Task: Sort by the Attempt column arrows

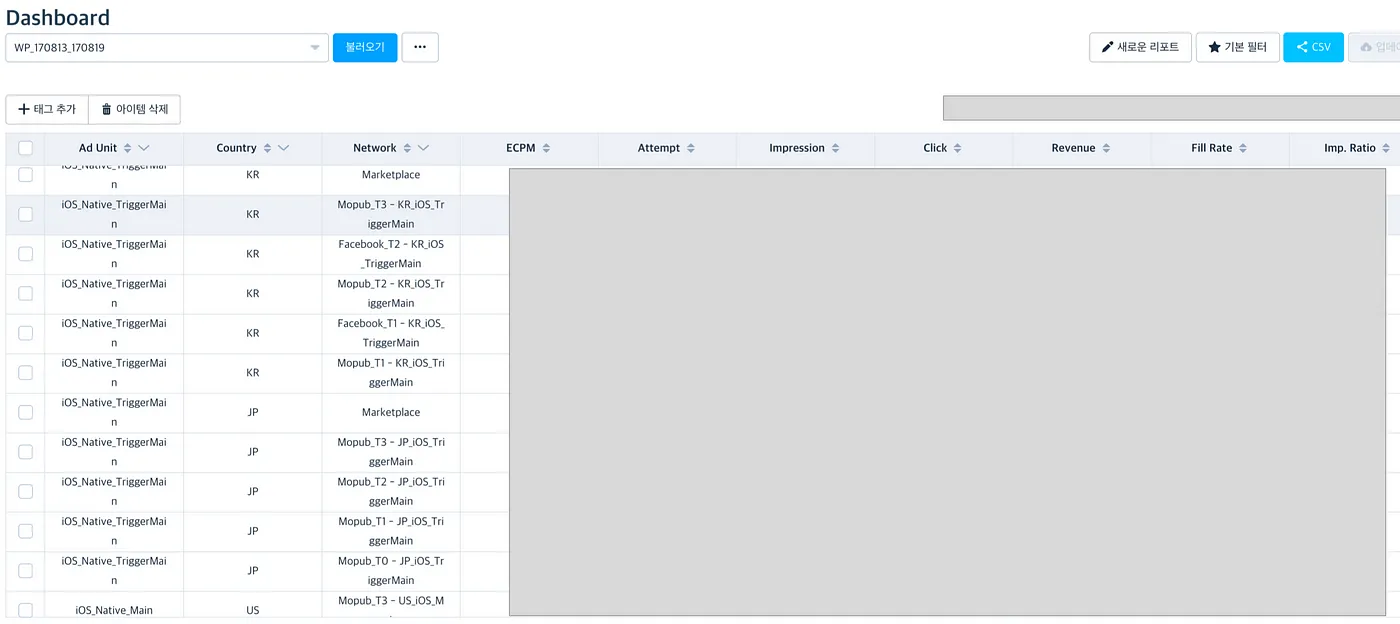Action: click(x=690, y=148)
